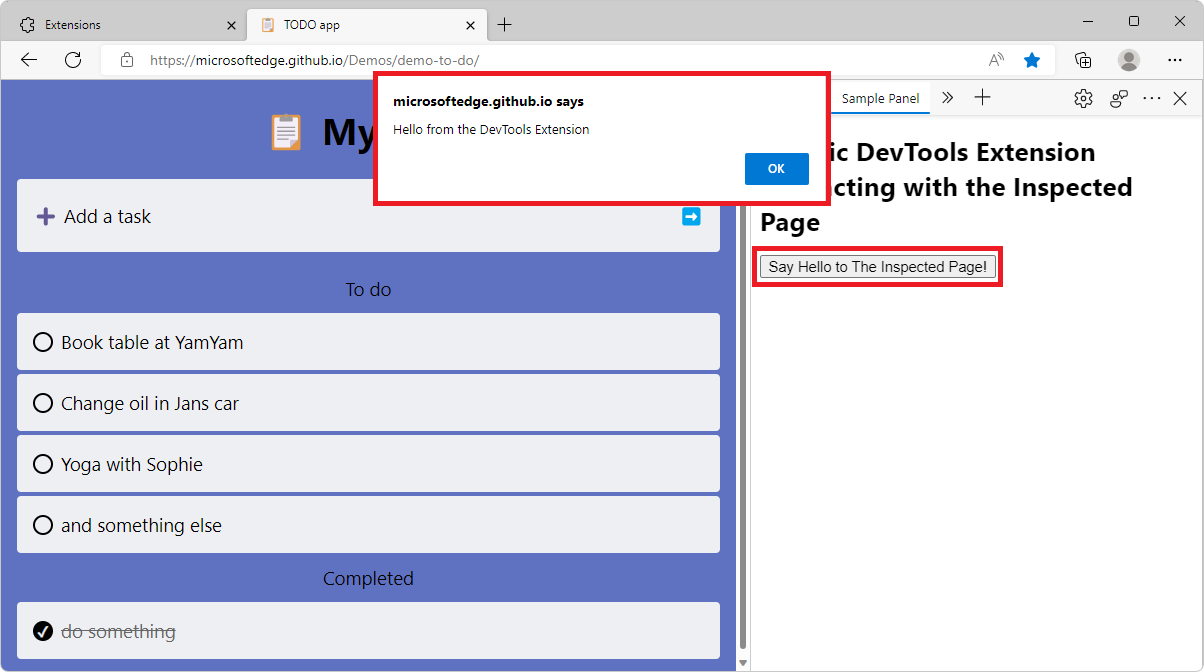Click the back navigation arrow

coord(28,60)
